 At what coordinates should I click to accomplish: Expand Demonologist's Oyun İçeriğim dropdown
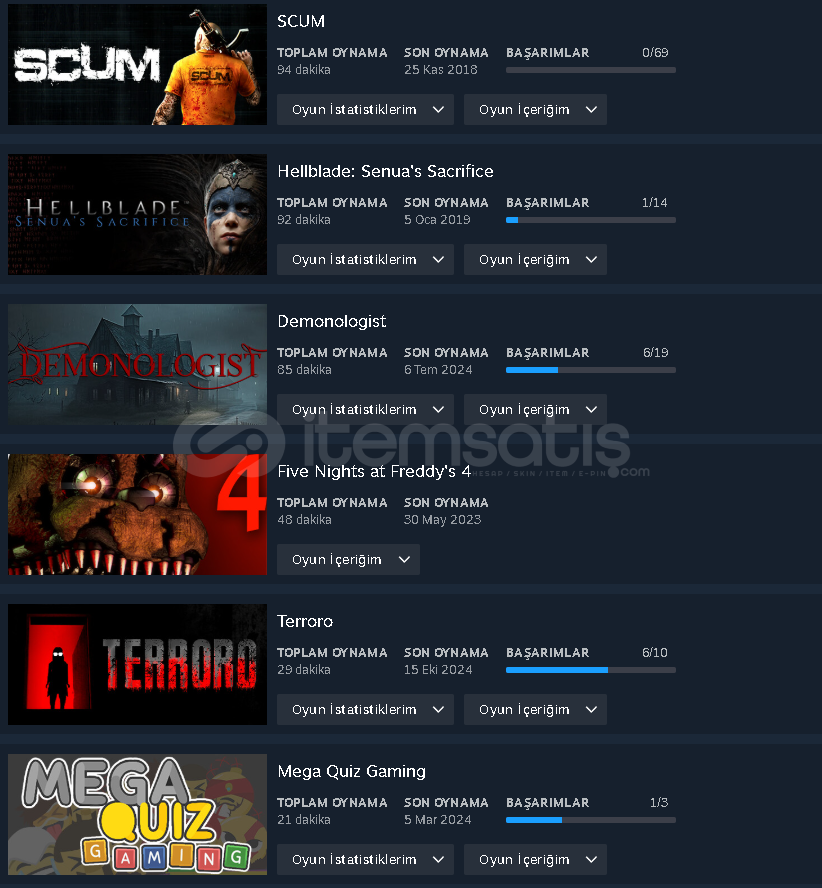[535, 410]
